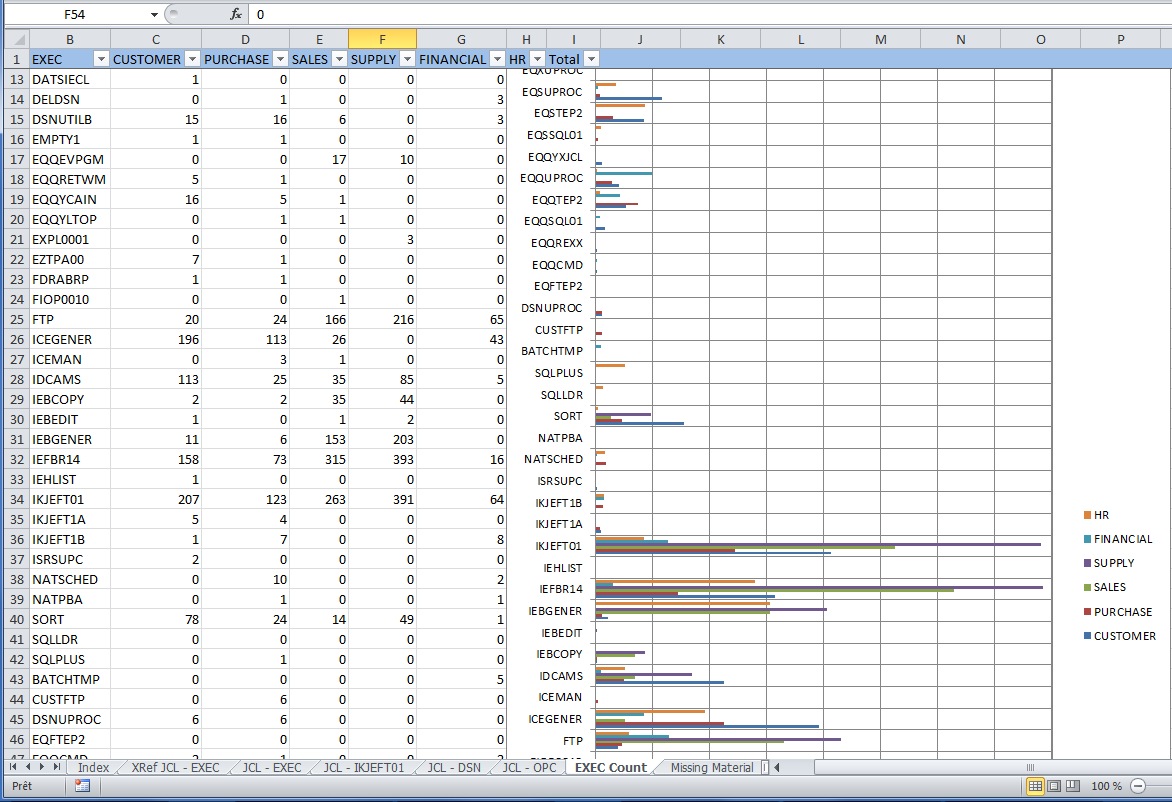This screenshot has height=802, width=1172.
Task: Open the CUSTOMER column filter dropdown
Action: point(192,59)
